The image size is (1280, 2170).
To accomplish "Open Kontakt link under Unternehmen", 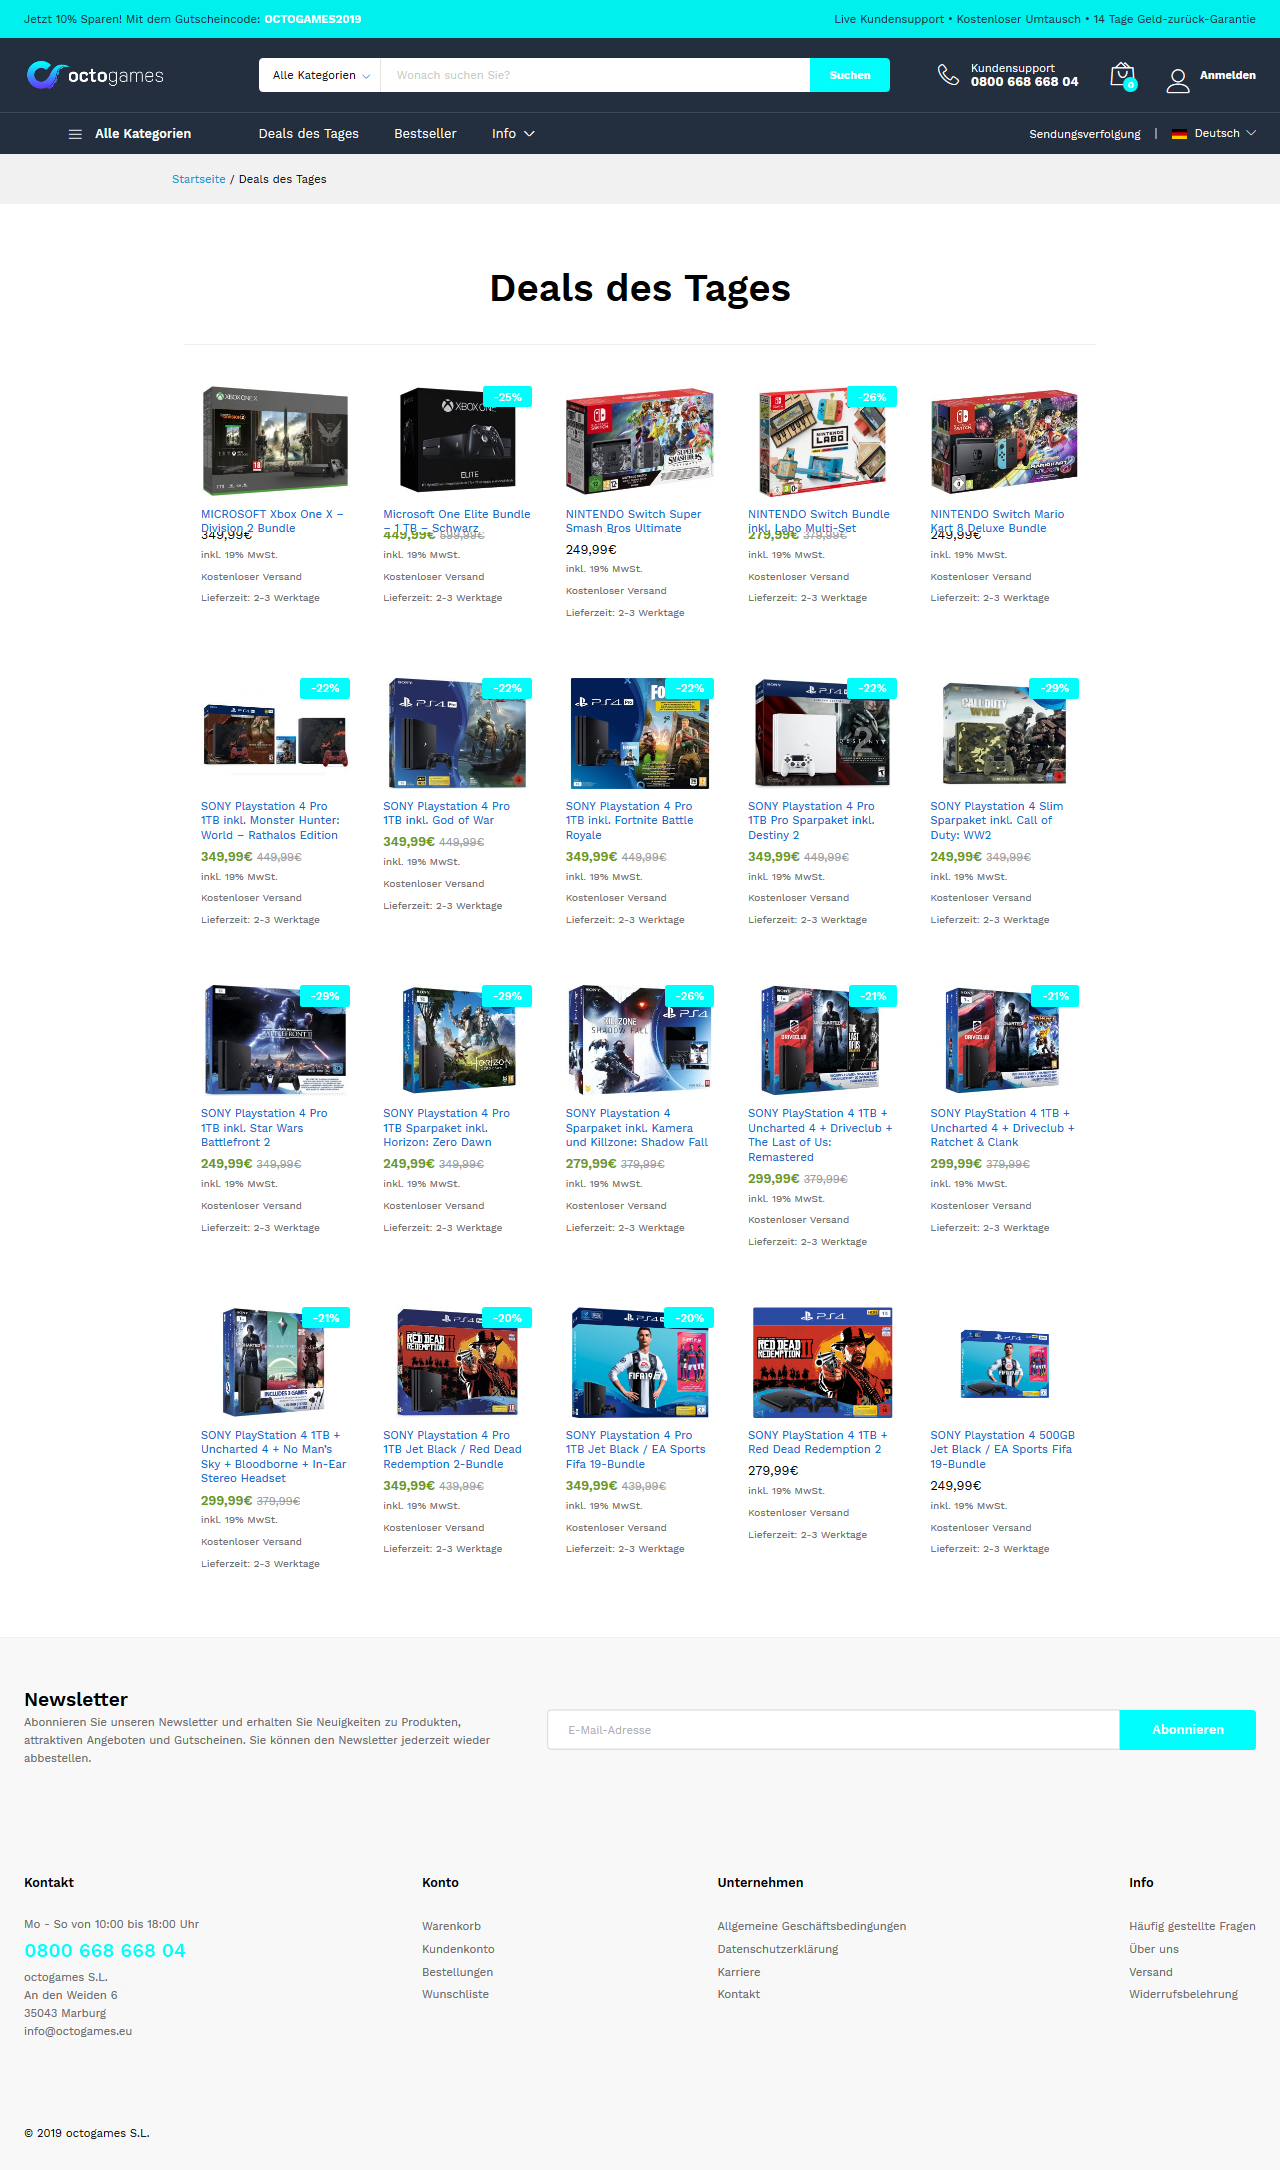I will [738, 1994].
